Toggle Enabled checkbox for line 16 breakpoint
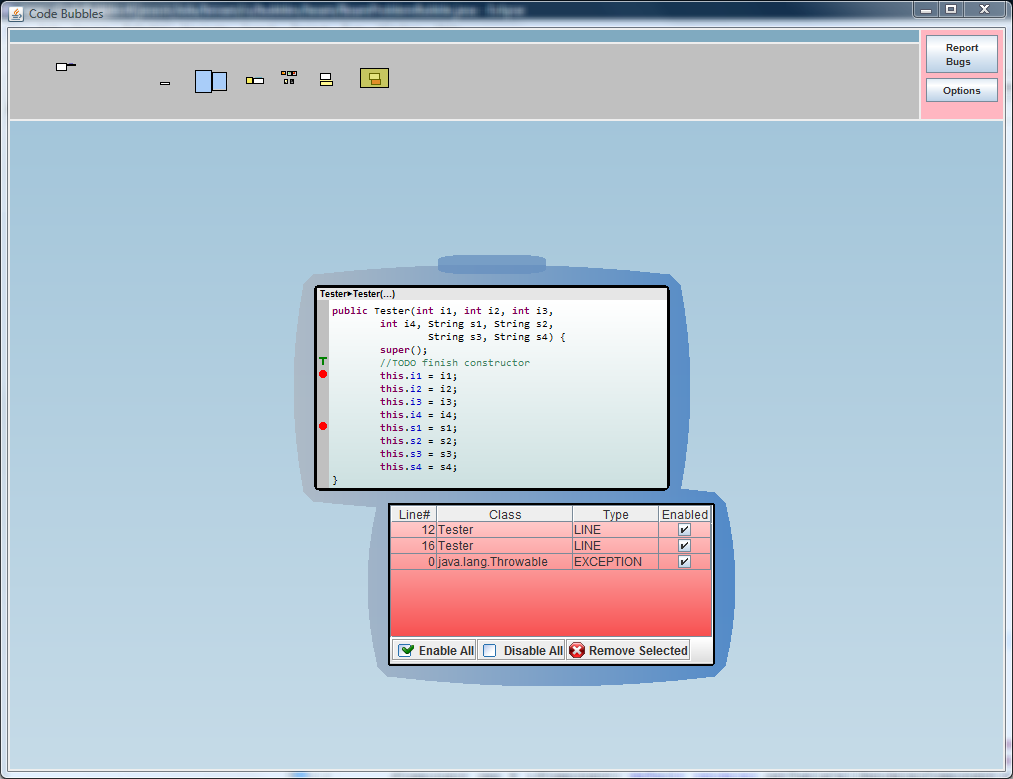This screenshot has width=1013, height=779. (x=684, y=546)
